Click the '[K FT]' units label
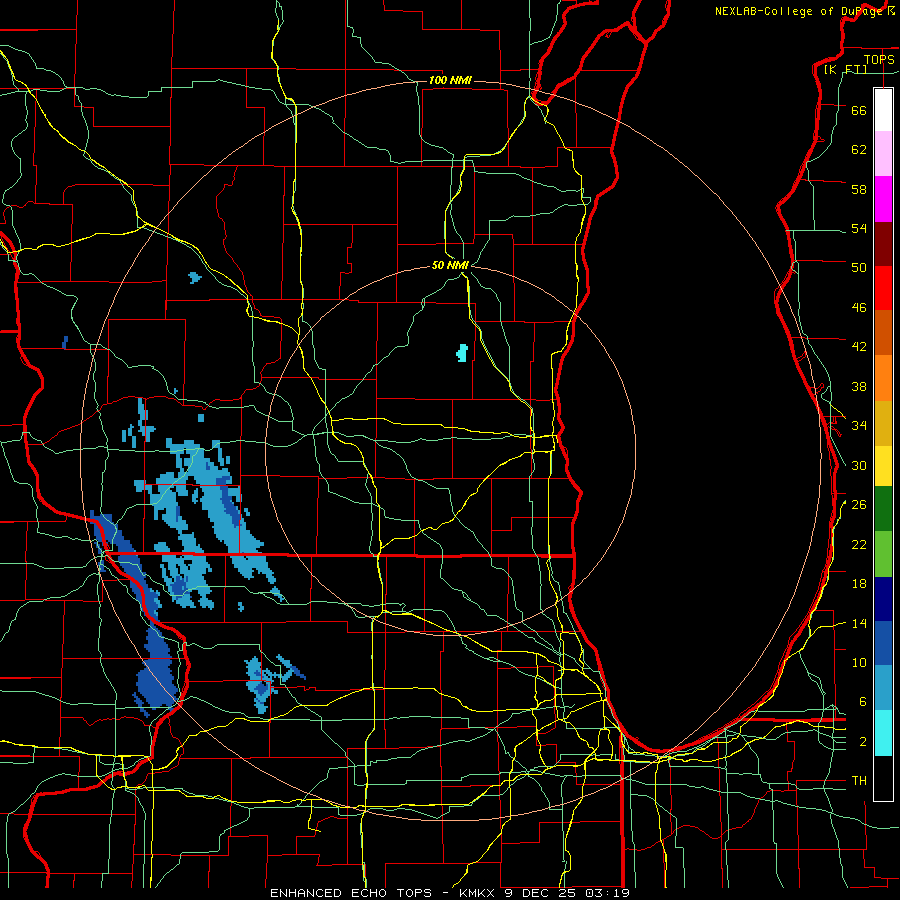Viewport: 900px width, 900px height. 845,69
